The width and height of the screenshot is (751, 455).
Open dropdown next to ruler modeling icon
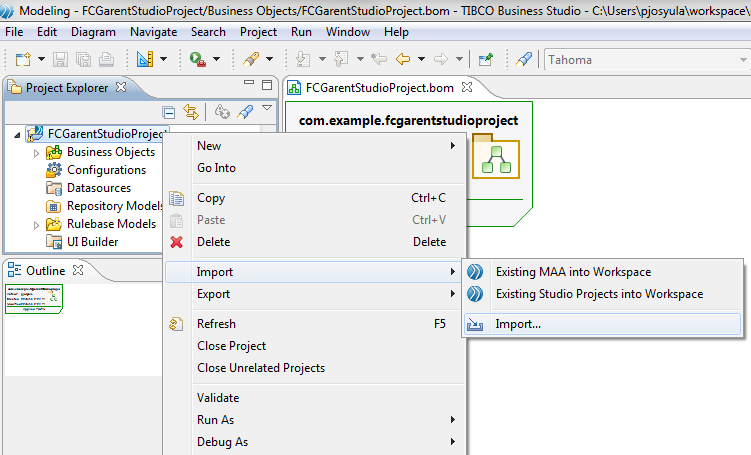(x=163, y=59)
